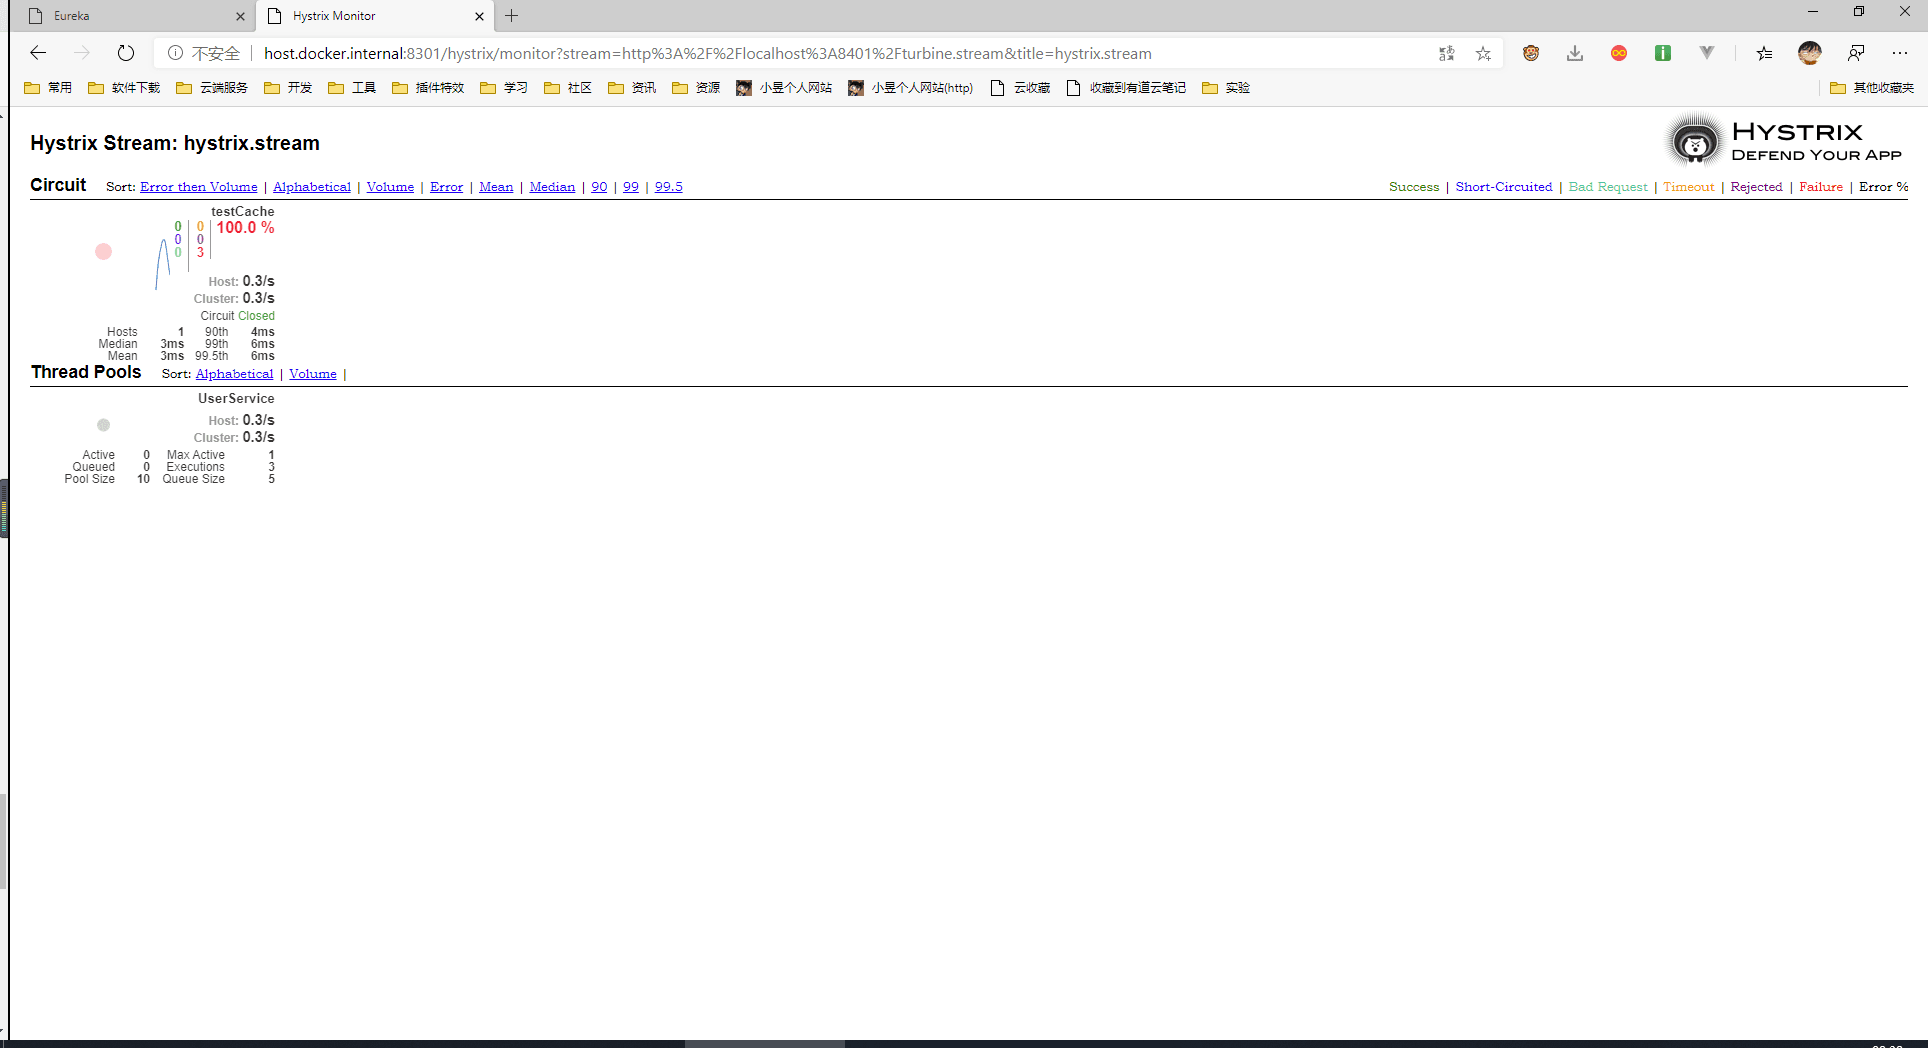Image resolution: width=1928 pixels, height=1048 pixels.
Task: Open the feedback person icon
Action: [1856, 53]
